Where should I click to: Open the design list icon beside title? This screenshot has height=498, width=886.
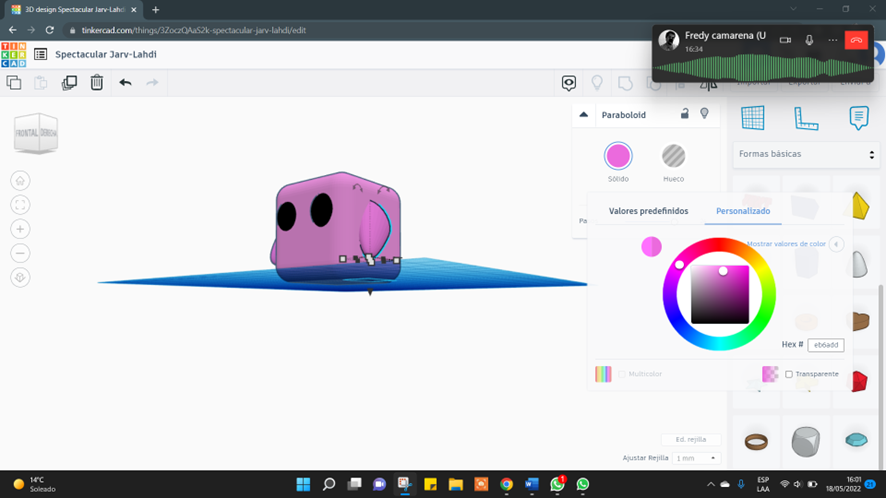click(x=40, y=54)
